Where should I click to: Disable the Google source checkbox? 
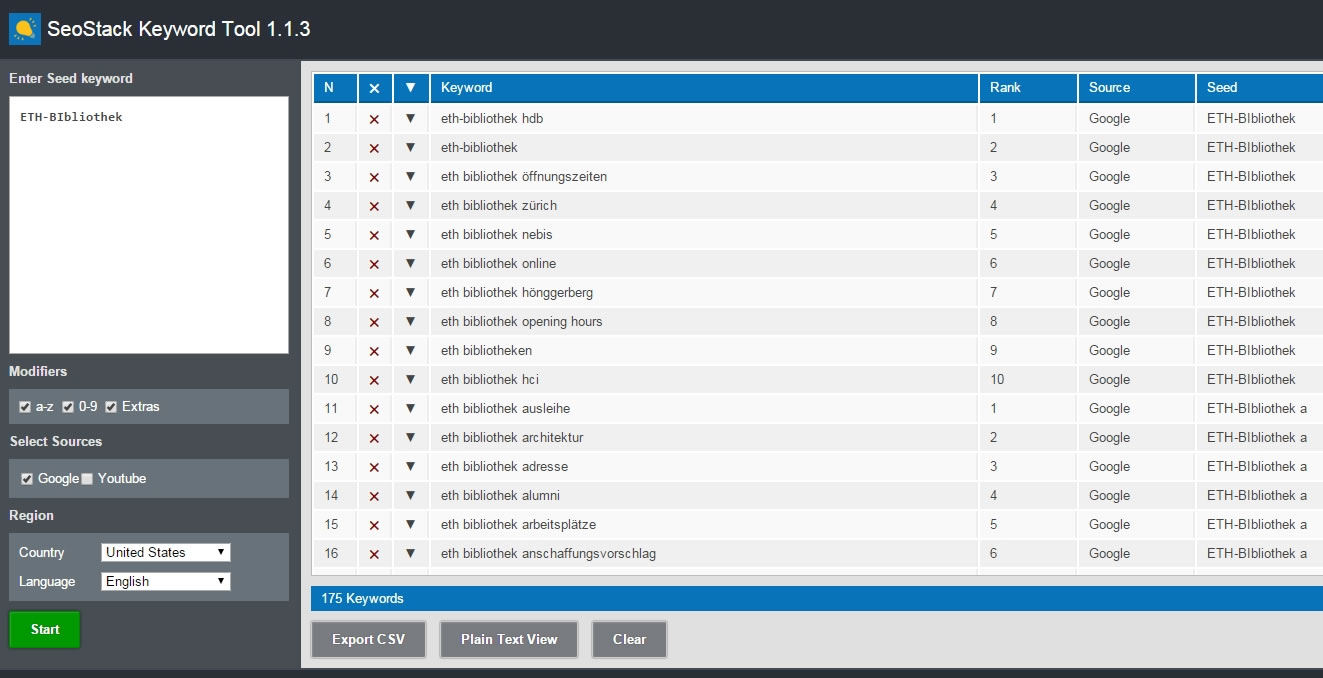pyautogui.click(x=27, y=479)
